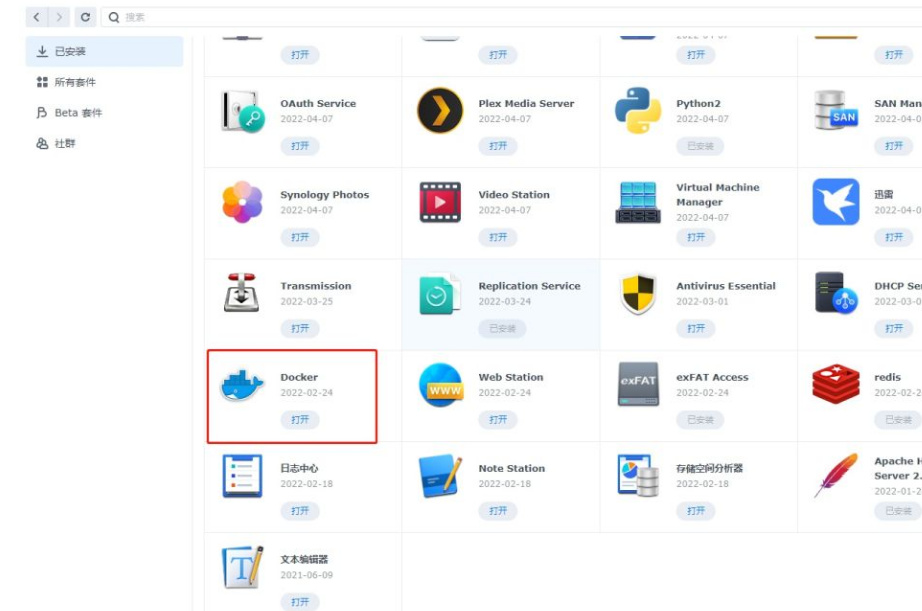The height and width of the screenshot is (611, 922).
Task: Click 打开 under Synology Photos
Action: [300, 237]
